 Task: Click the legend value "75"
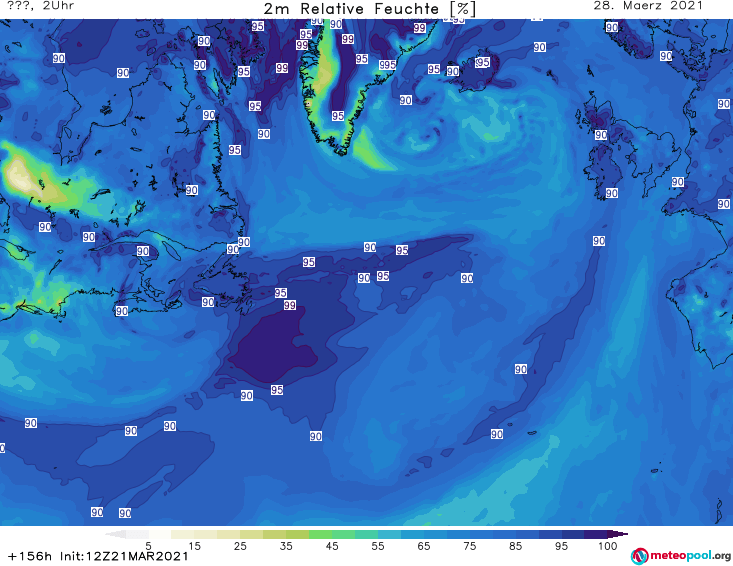coord(469,546)
